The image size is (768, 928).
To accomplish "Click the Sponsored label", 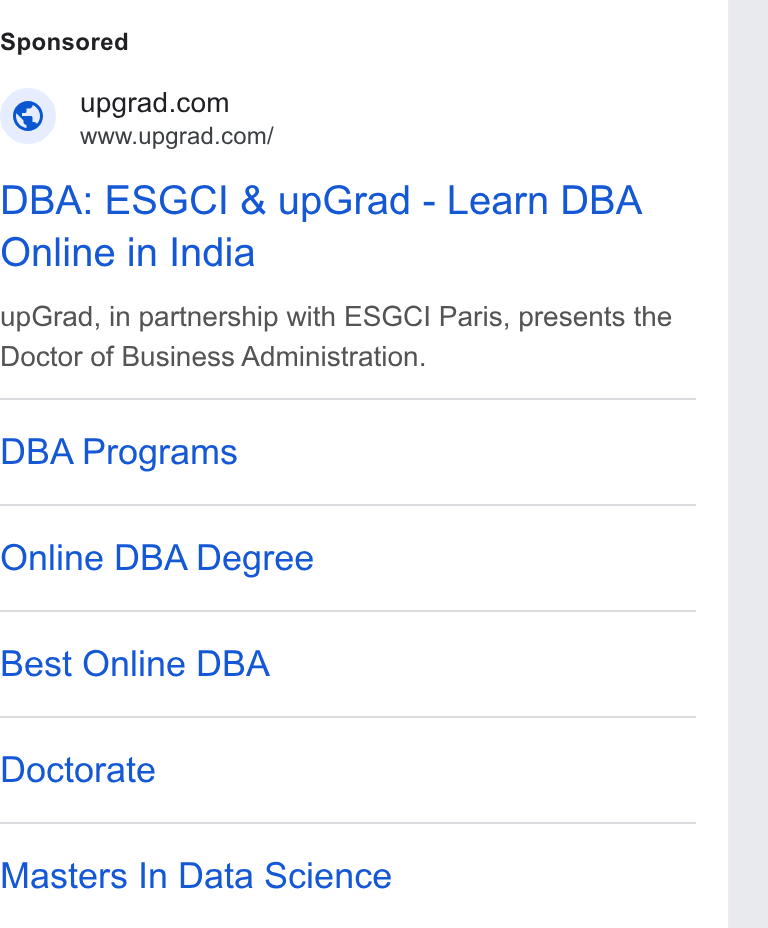I will tap(64, 43).
